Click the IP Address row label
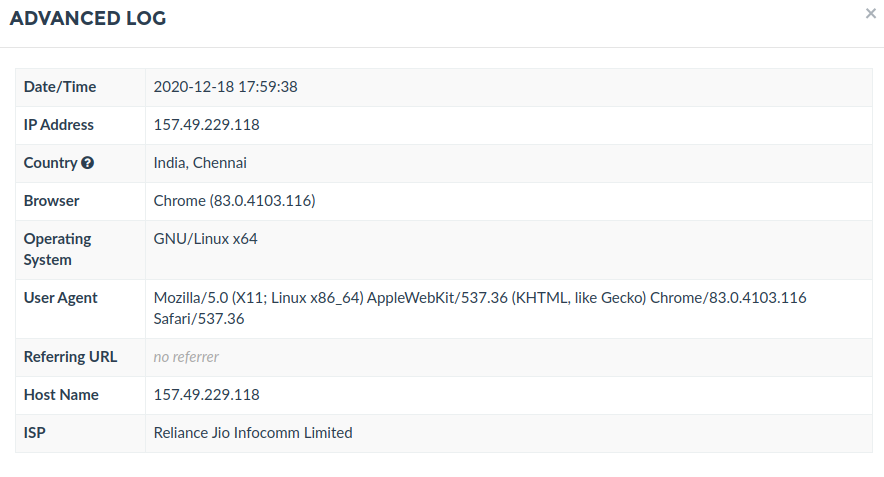Screen dimensions: 884x477 59,125
